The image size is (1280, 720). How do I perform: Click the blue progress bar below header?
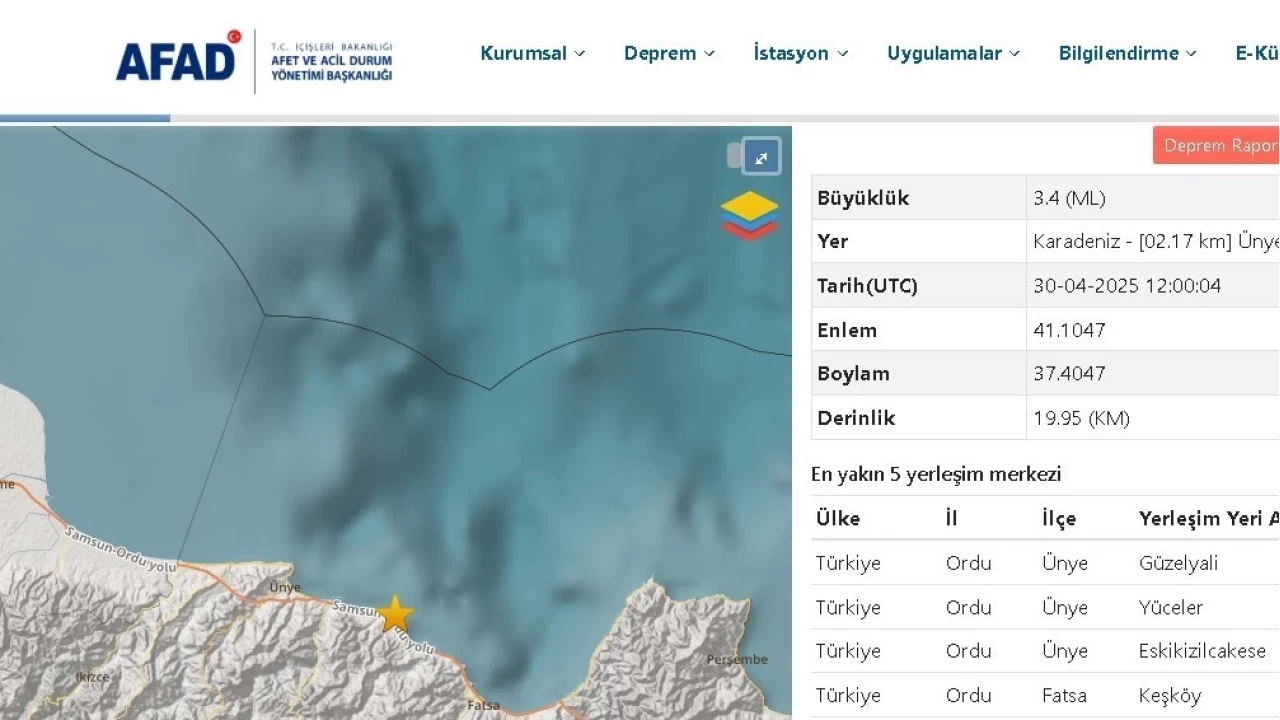point(85,118)
